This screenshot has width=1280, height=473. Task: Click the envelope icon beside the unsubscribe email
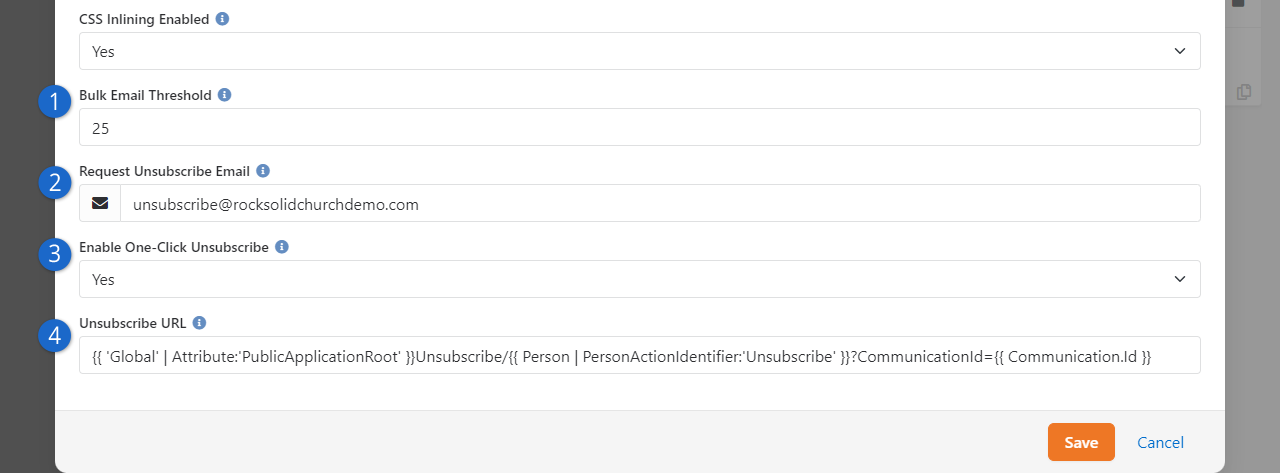tap(100, 204)
